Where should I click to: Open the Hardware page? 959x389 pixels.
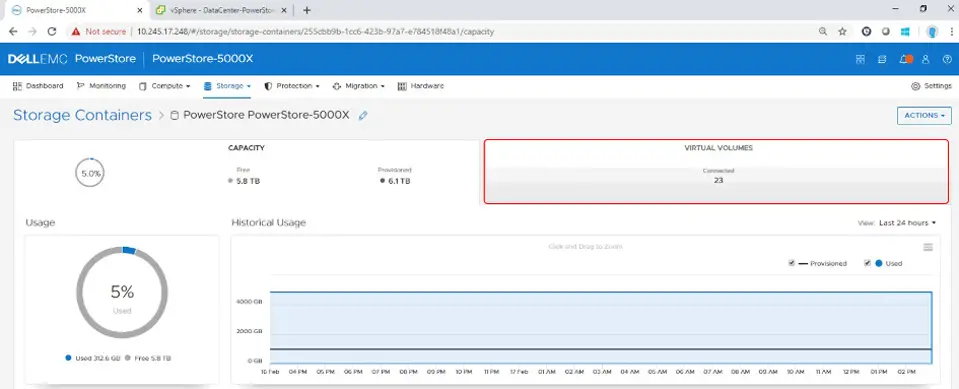click(x=421, y=86)
